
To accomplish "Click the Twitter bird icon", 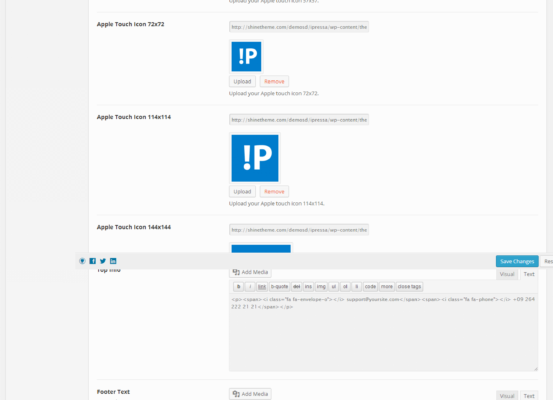I will coord(103,261).
